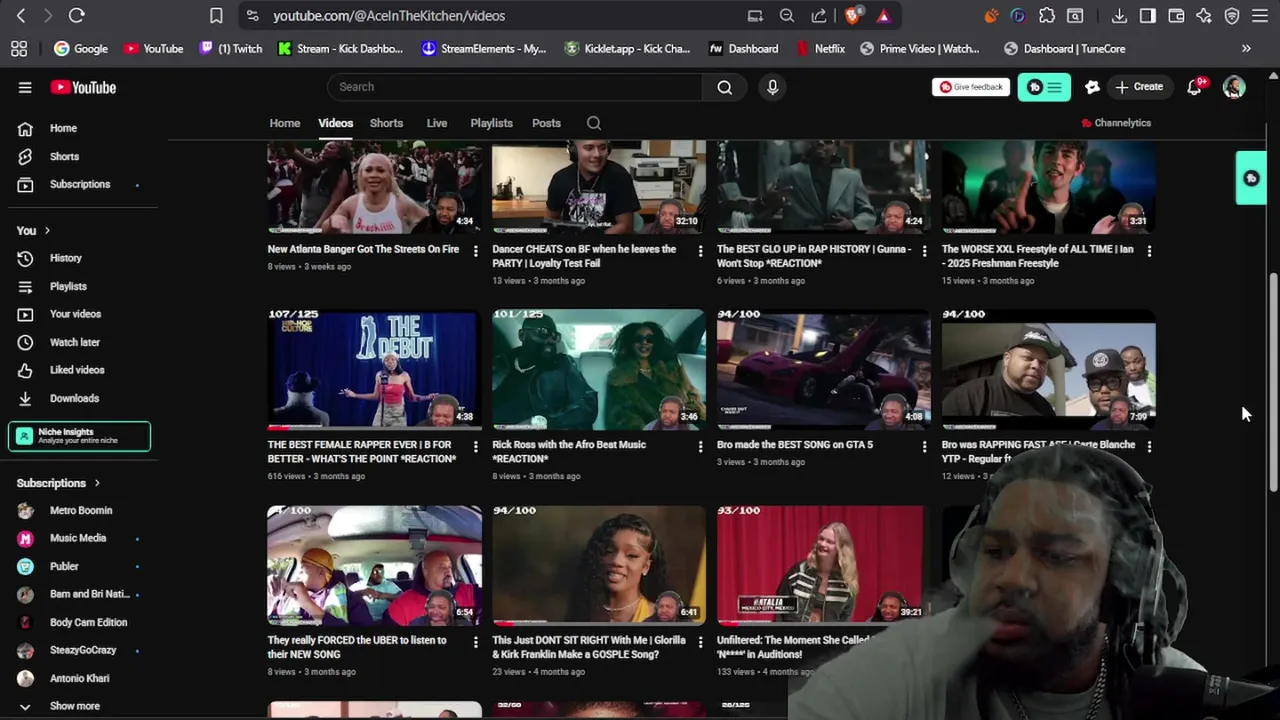Expand the Subscriptions section chevron
This screenshot has height=720, width=1280.
(x=97, y=483)
